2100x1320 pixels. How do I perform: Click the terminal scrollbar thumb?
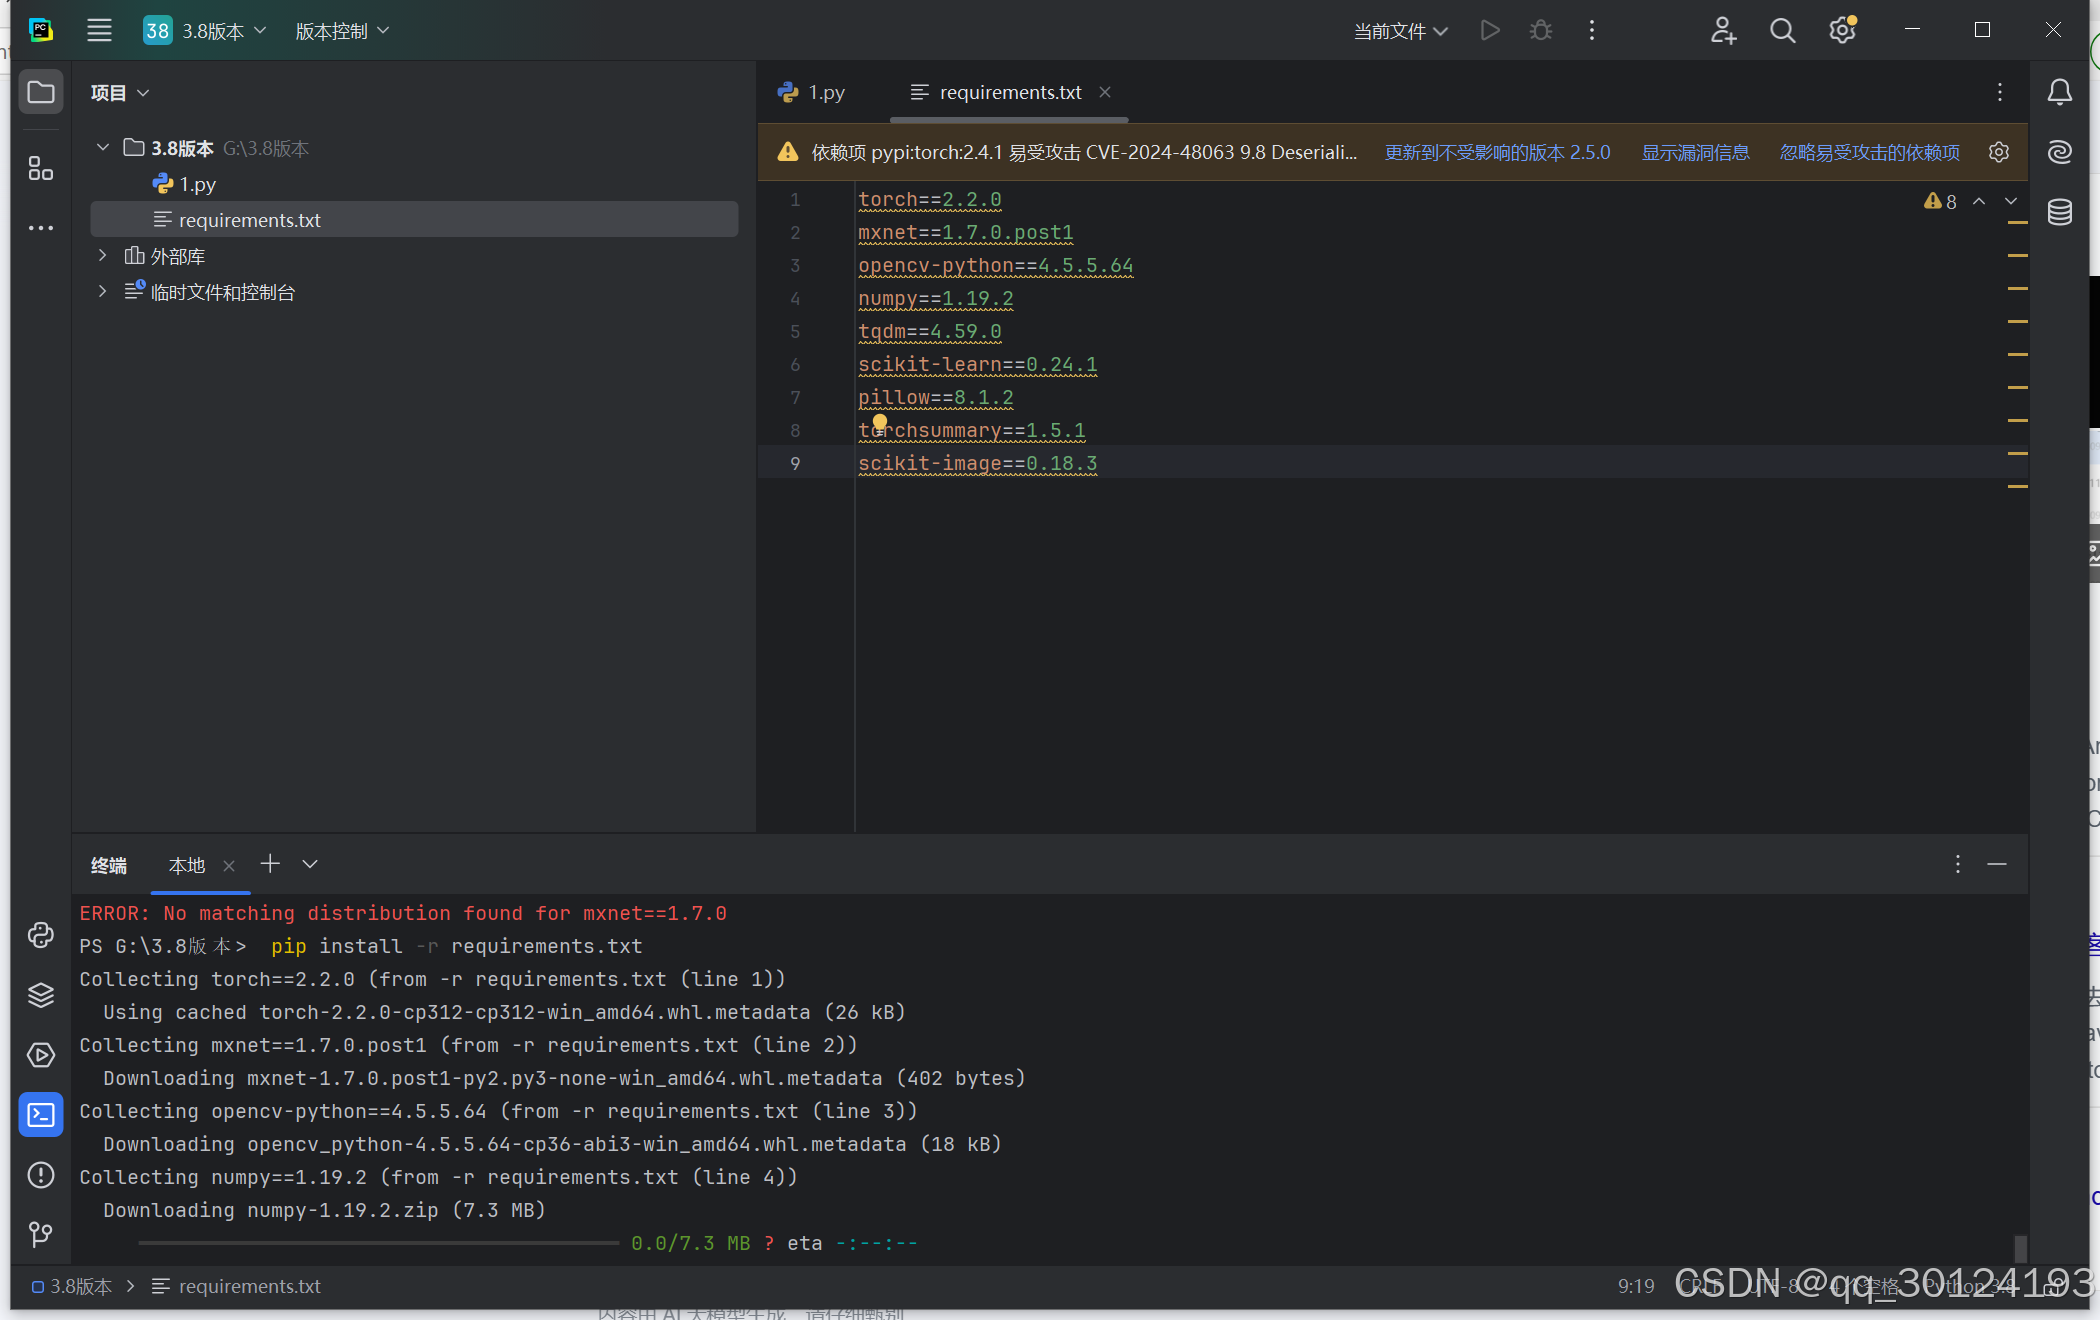[2020, 1247]
